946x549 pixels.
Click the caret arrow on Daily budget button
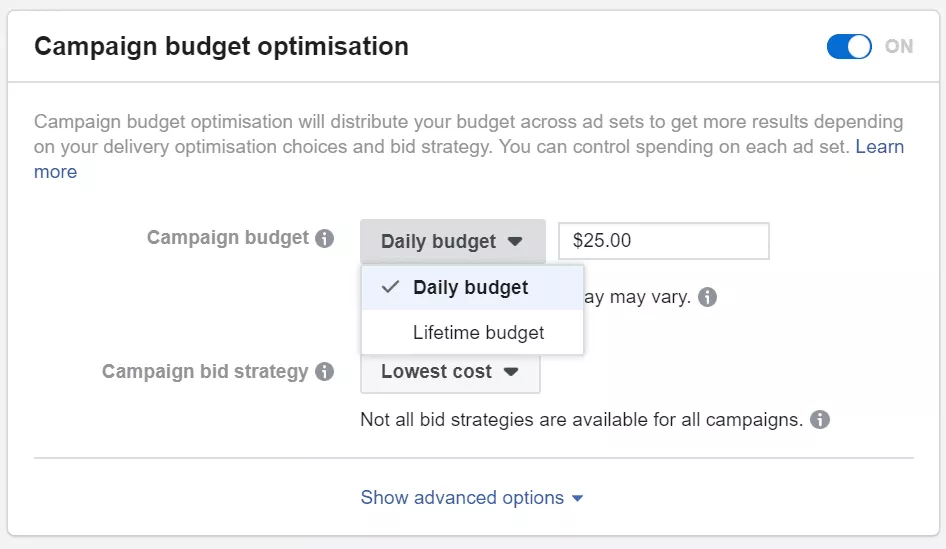click(515, 241)
